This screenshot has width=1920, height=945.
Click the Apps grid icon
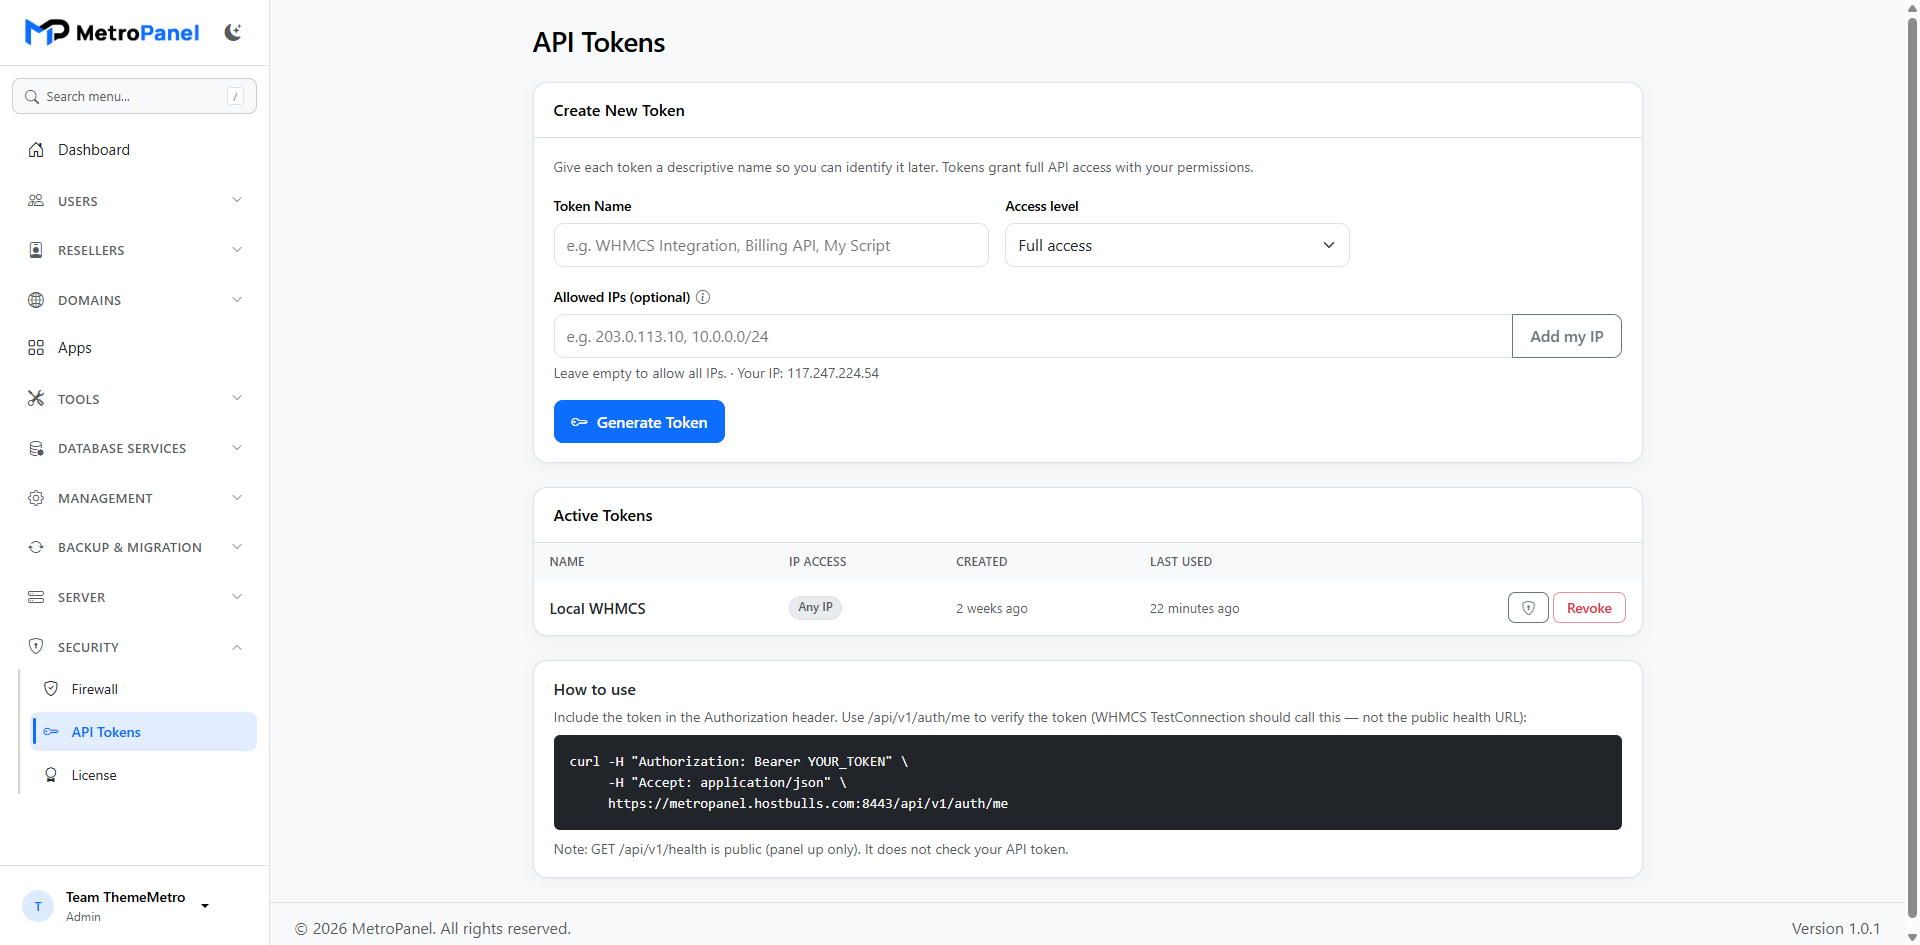(x=36, y=348)
